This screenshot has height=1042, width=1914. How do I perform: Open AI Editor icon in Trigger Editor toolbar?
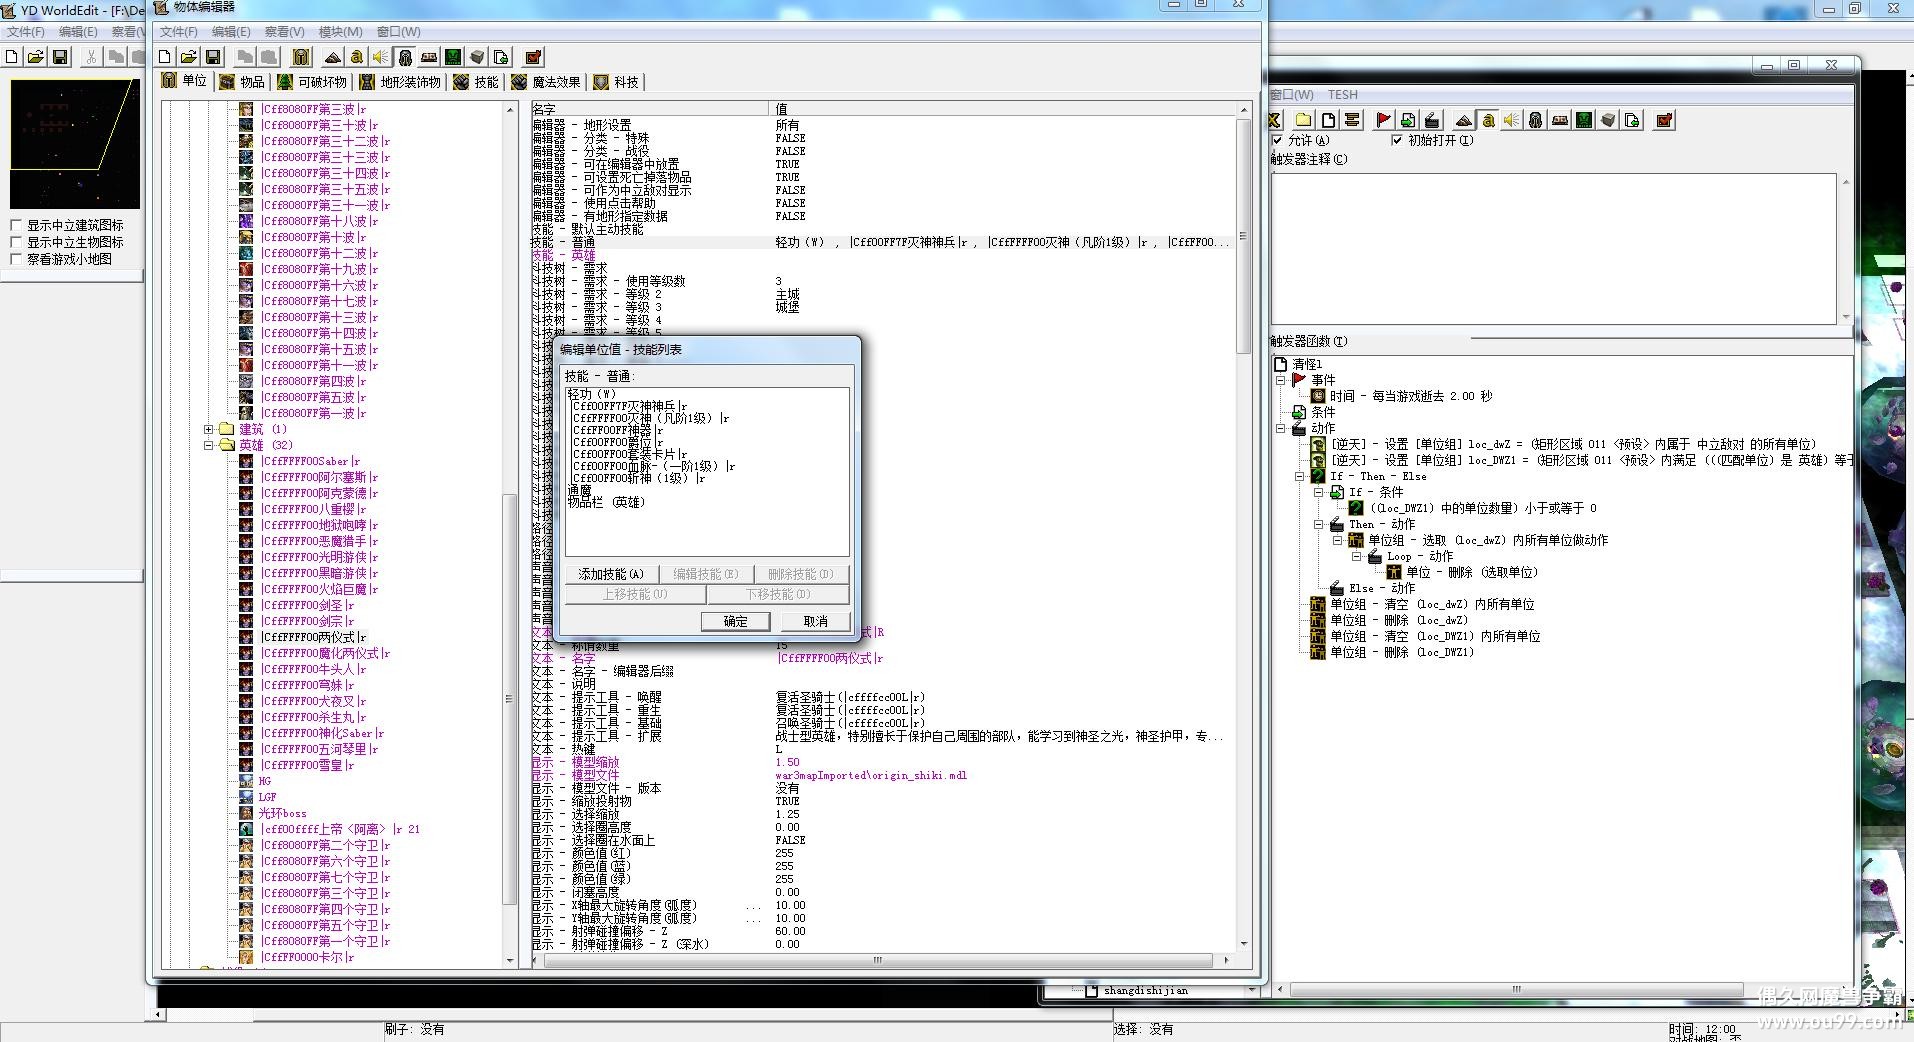(x=1584, y=120)
